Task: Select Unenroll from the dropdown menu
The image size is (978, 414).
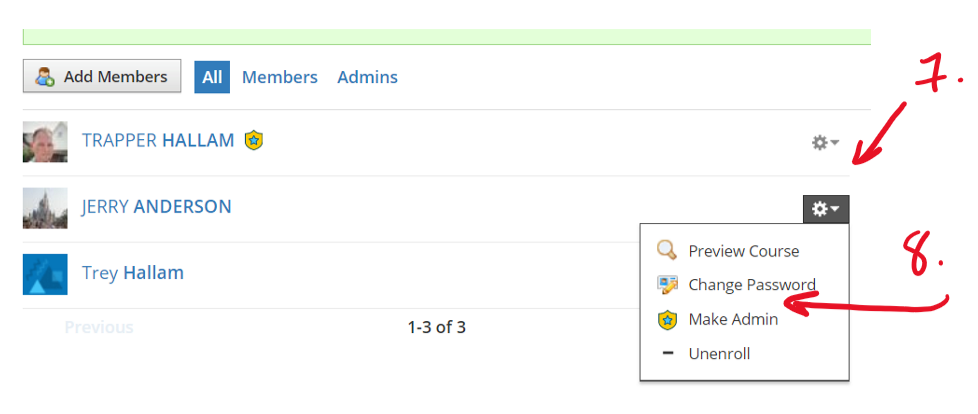Action: tap(719, 354)
